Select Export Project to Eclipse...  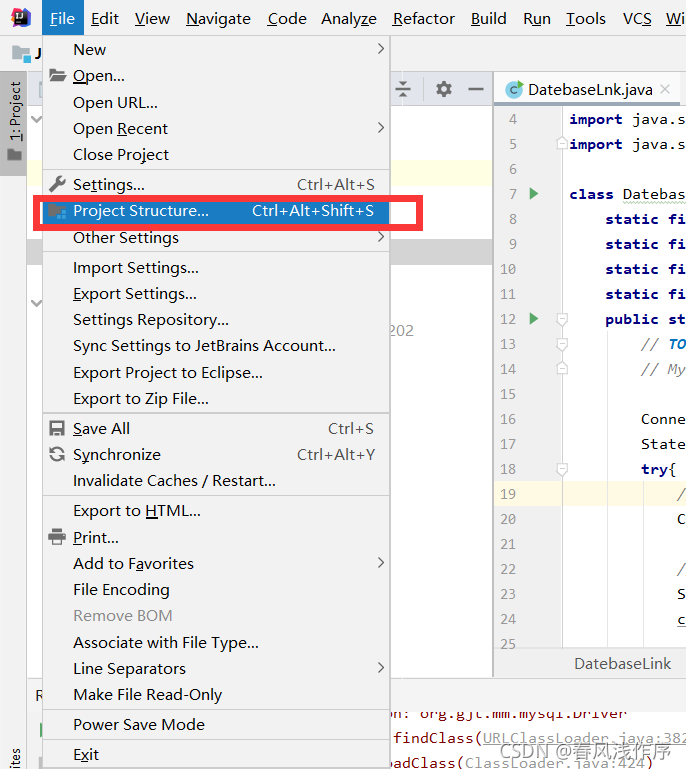pos(216,373)
